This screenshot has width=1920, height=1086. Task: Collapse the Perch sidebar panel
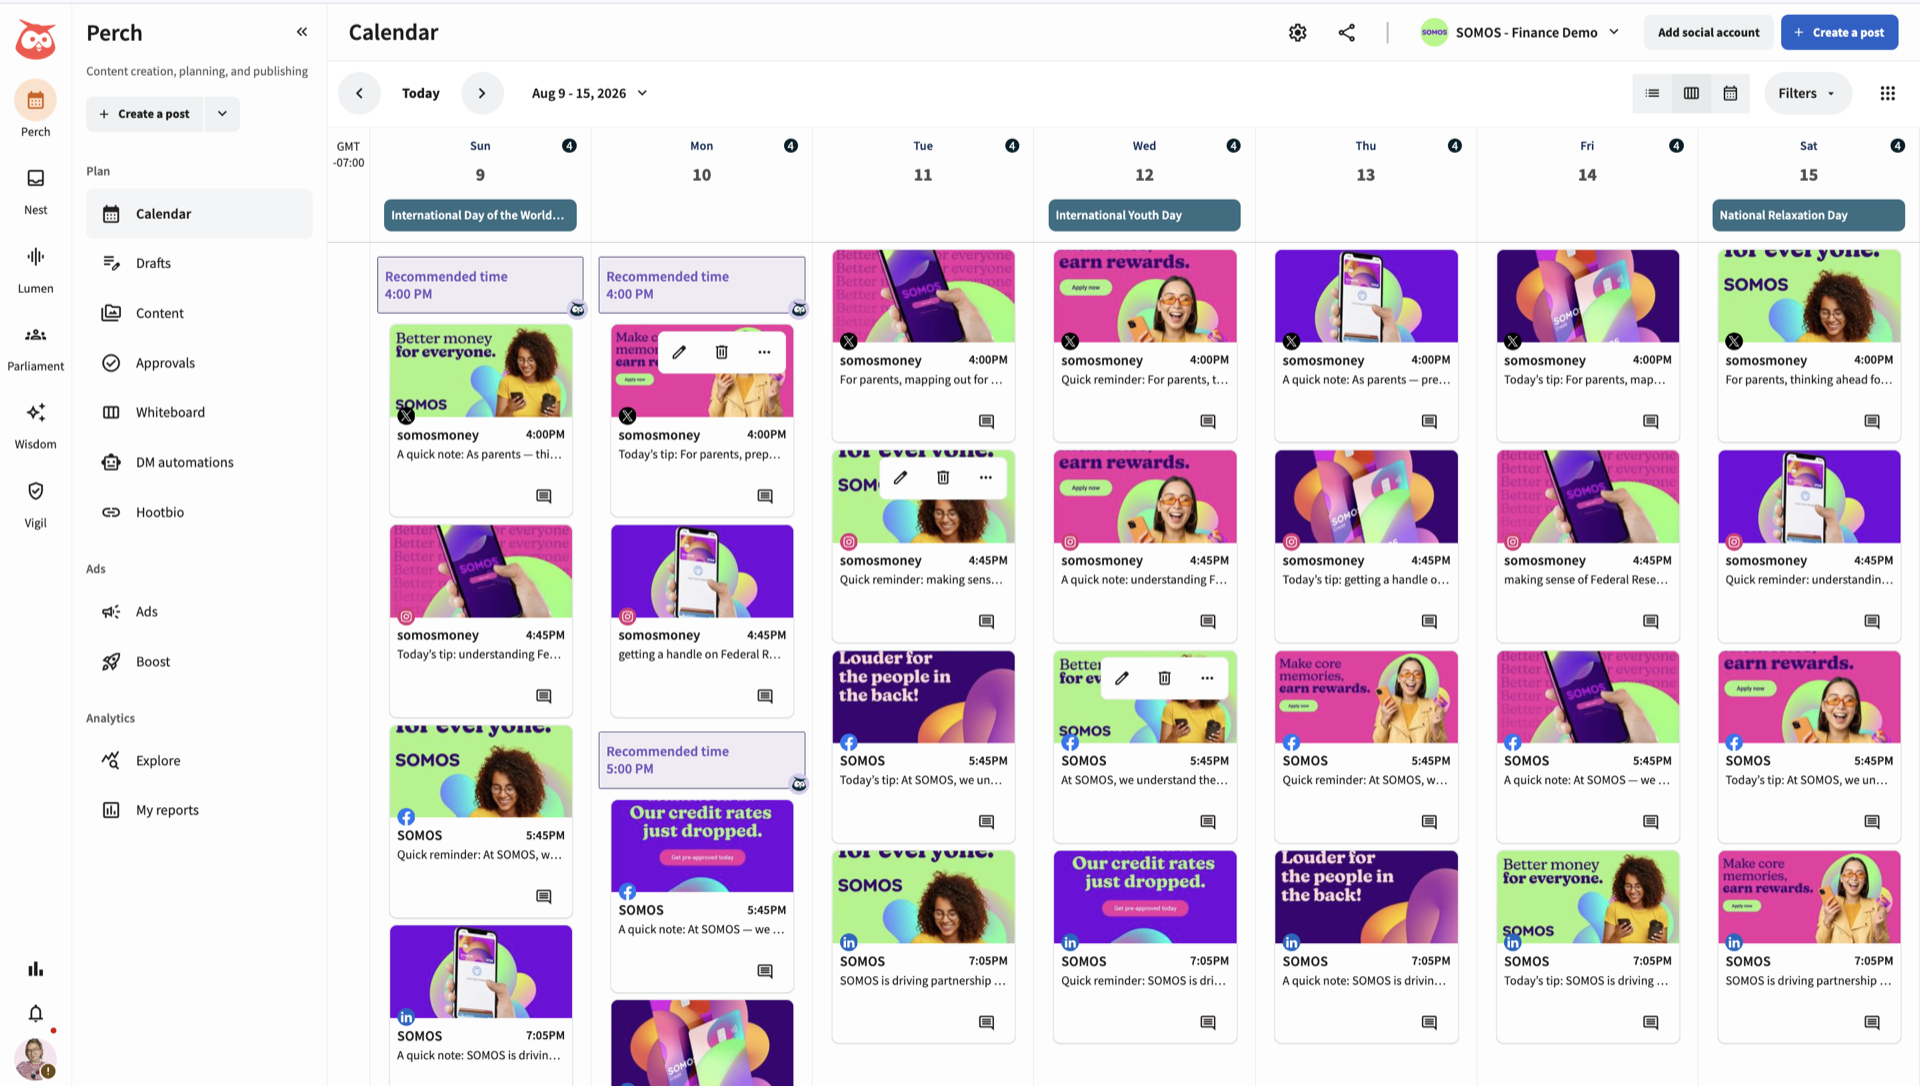[302, 32]
